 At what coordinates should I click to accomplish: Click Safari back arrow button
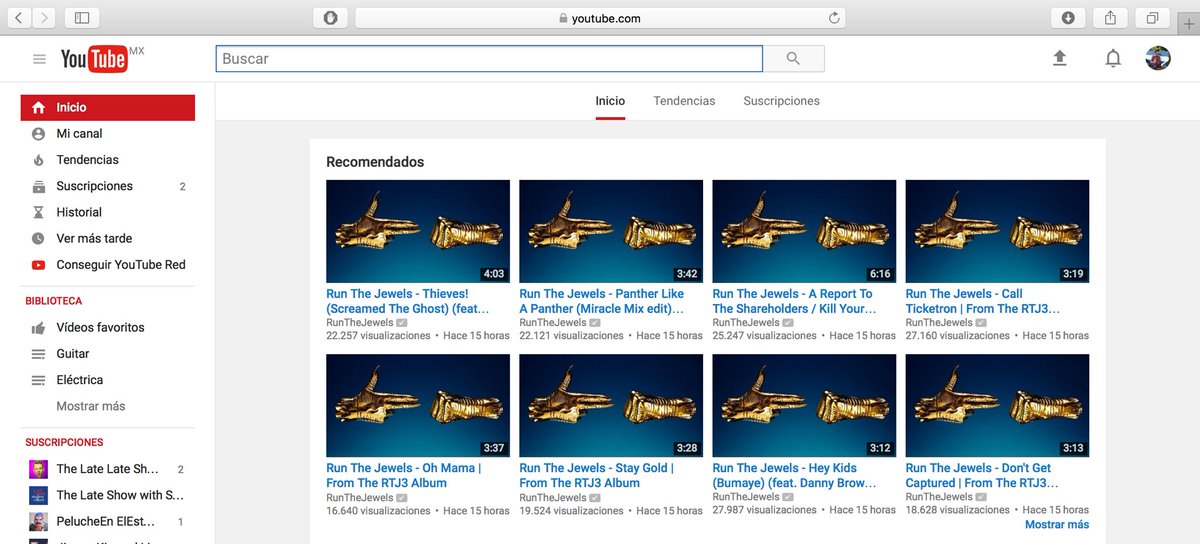click(x=21, y=17)
